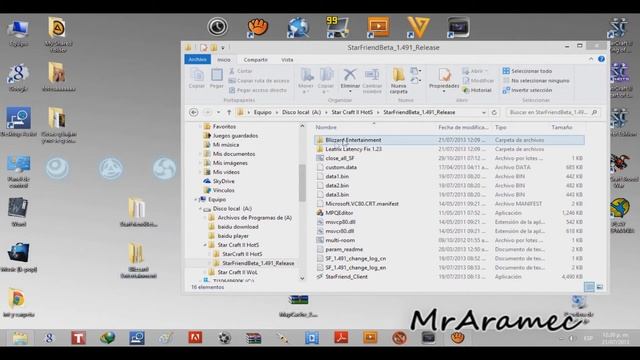Collapse Star Craft II HotS tree node
The image size is (640, 360).
[x=205, y=245]
